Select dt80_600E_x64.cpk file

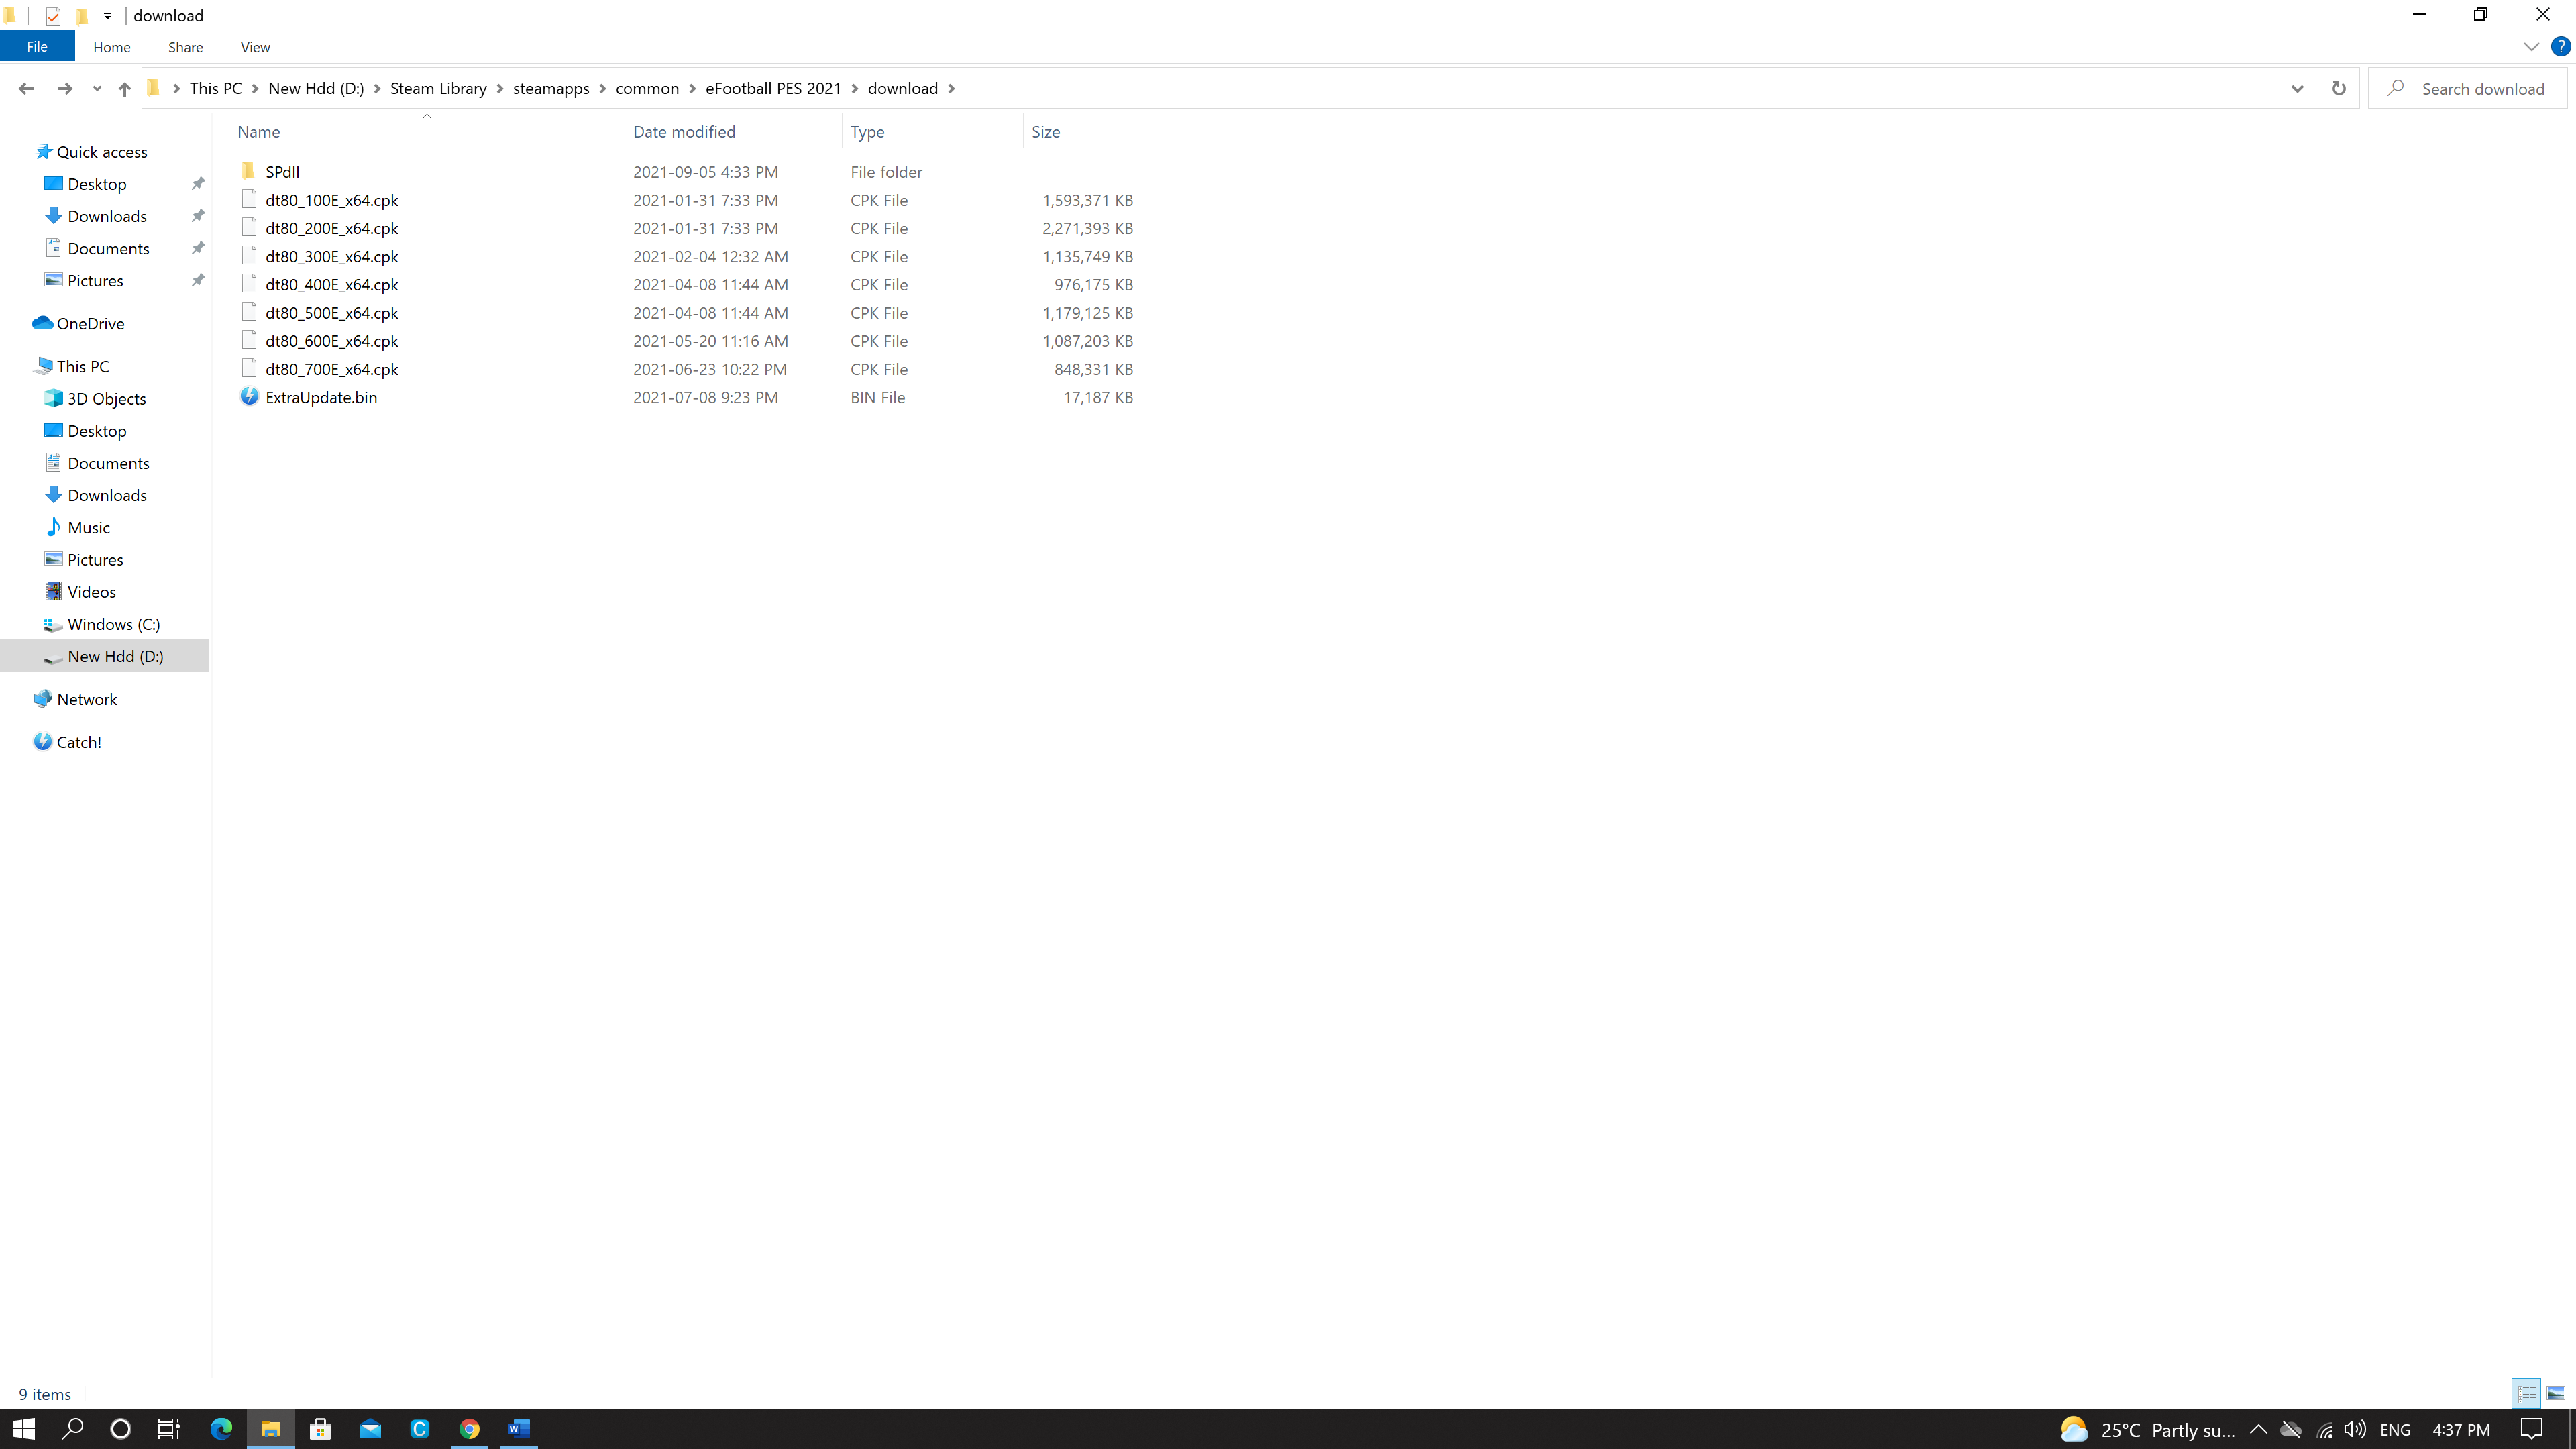331,341
